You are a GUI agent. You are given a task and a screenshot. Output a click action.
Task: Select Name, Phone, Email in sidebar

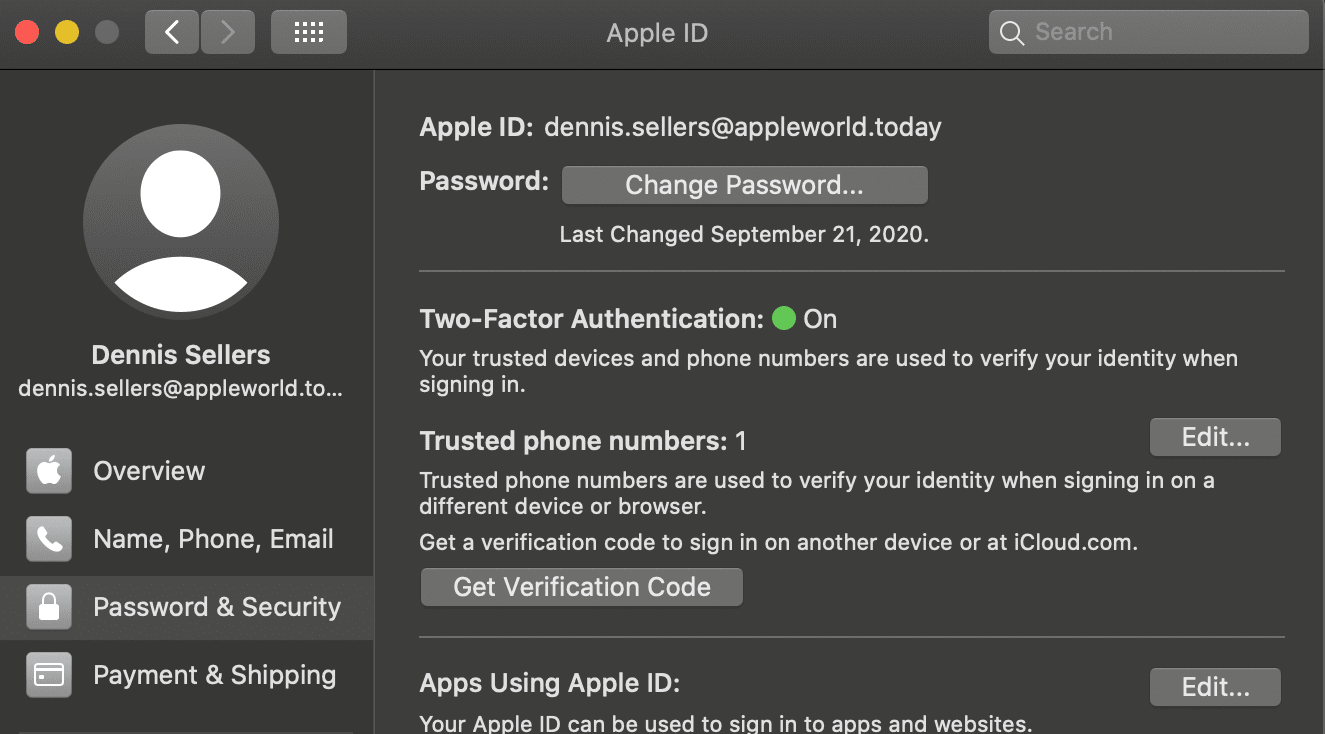tap(213, 539)
